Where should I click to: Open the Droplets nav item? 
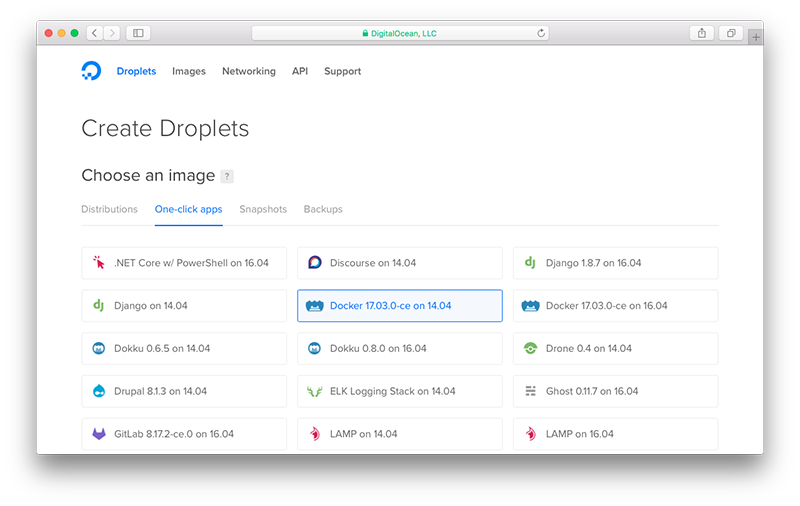pyautogui.click(x=136, y=71)
